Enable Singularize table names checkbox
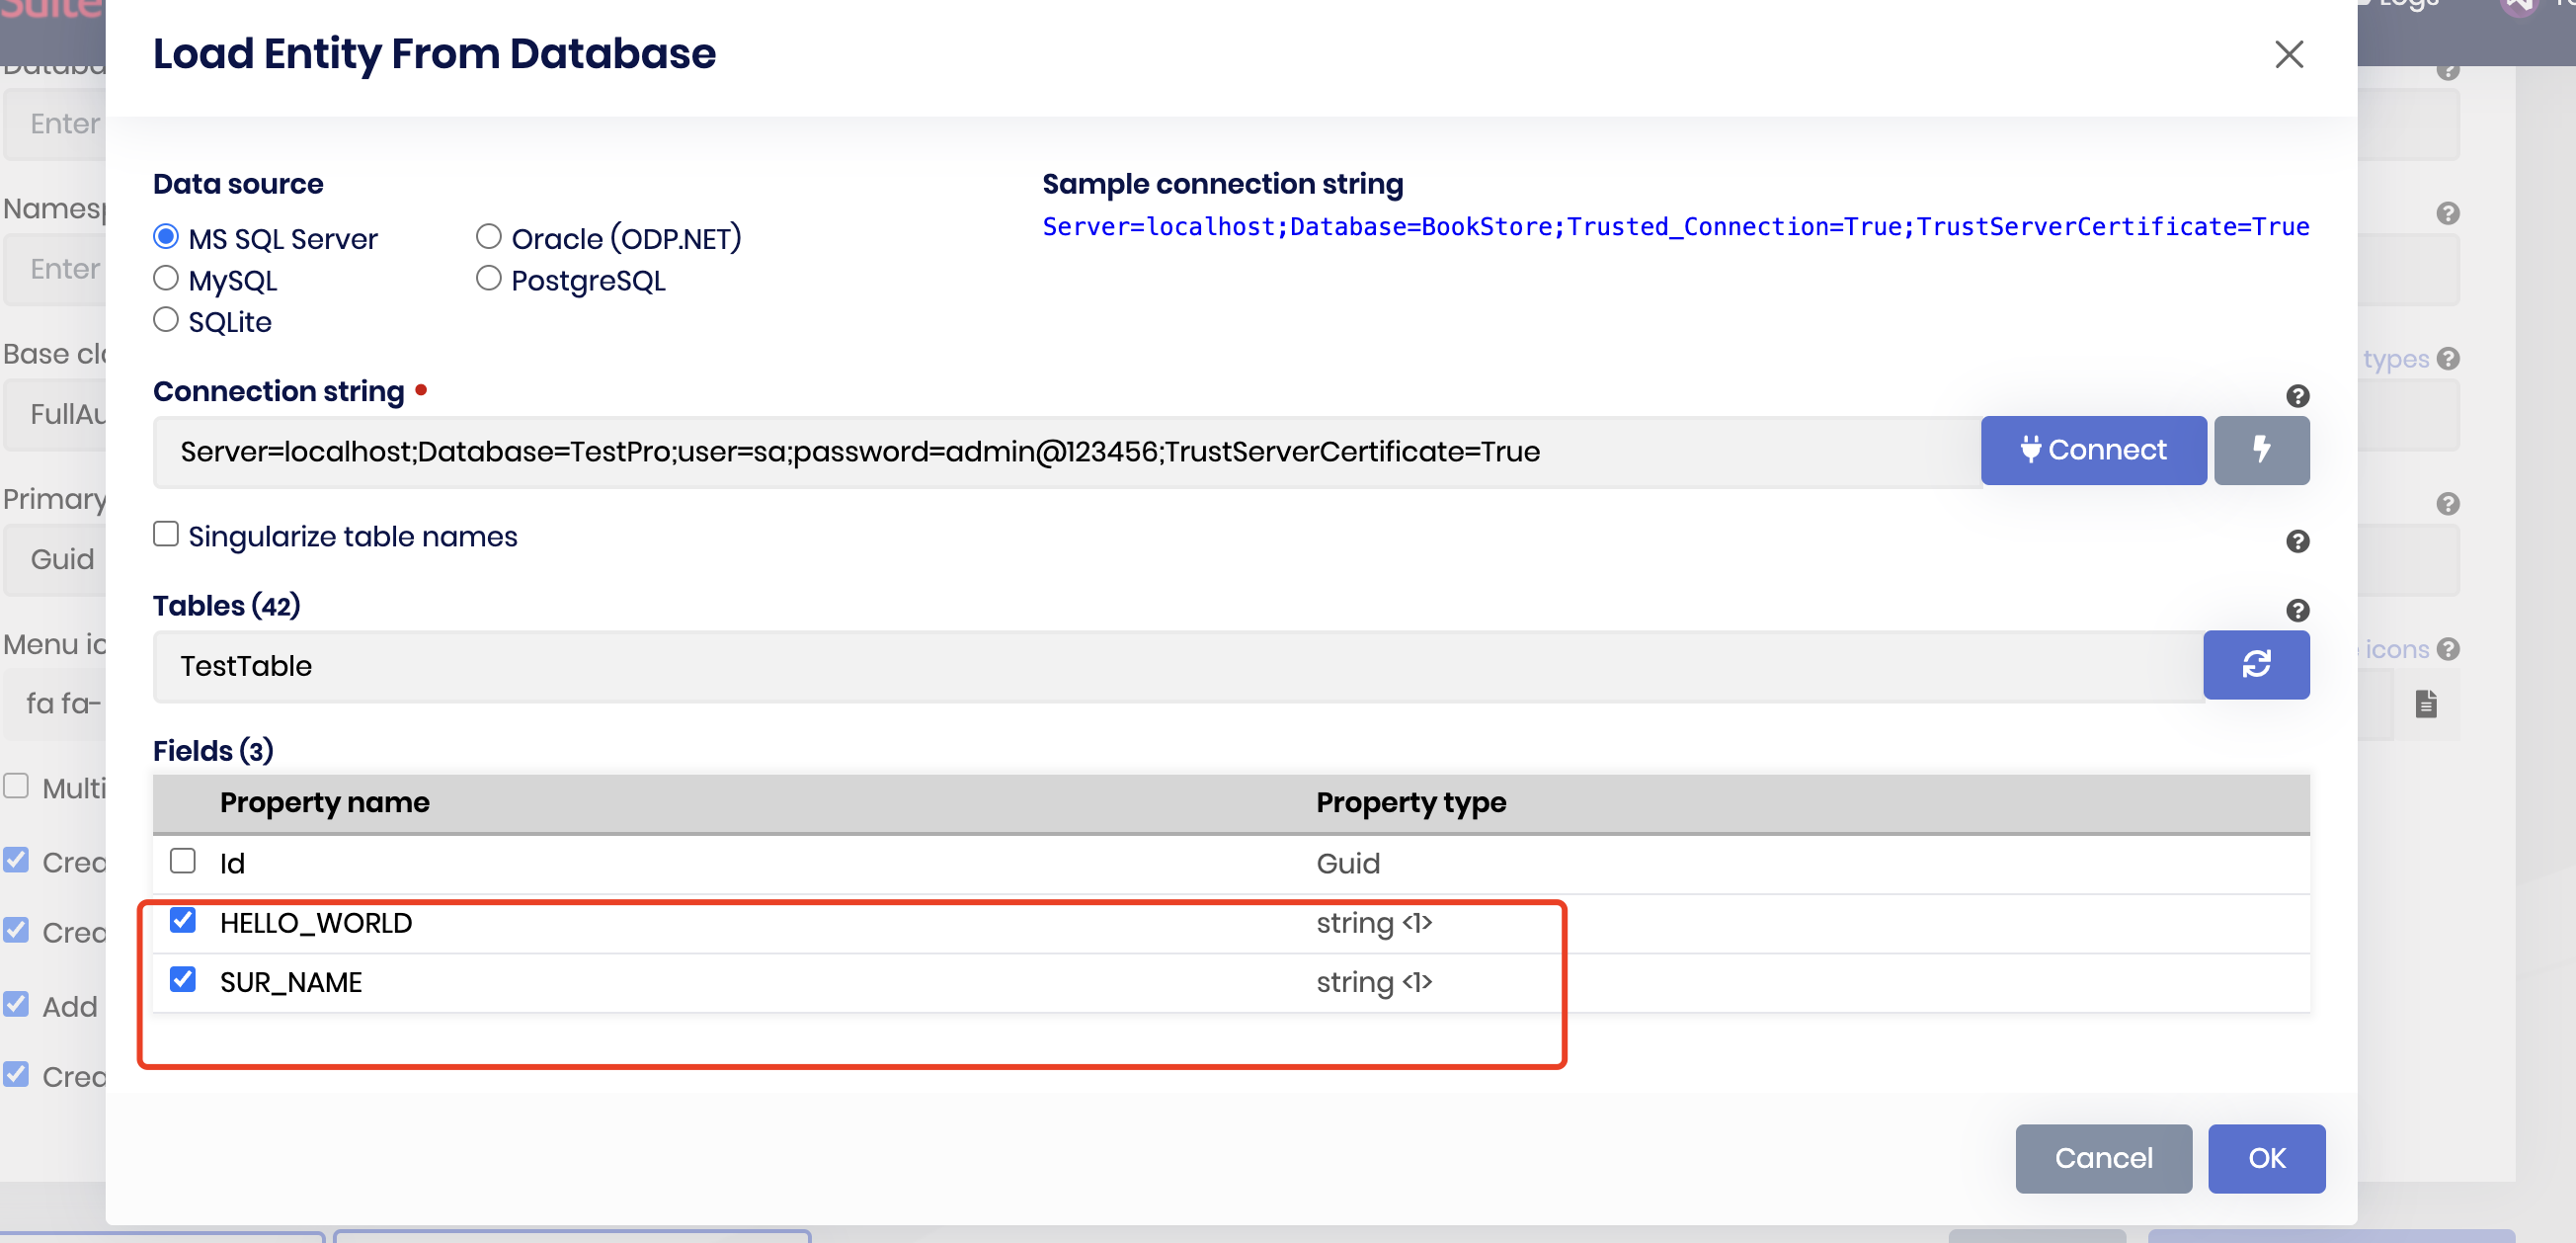 [x=166, y=534]
